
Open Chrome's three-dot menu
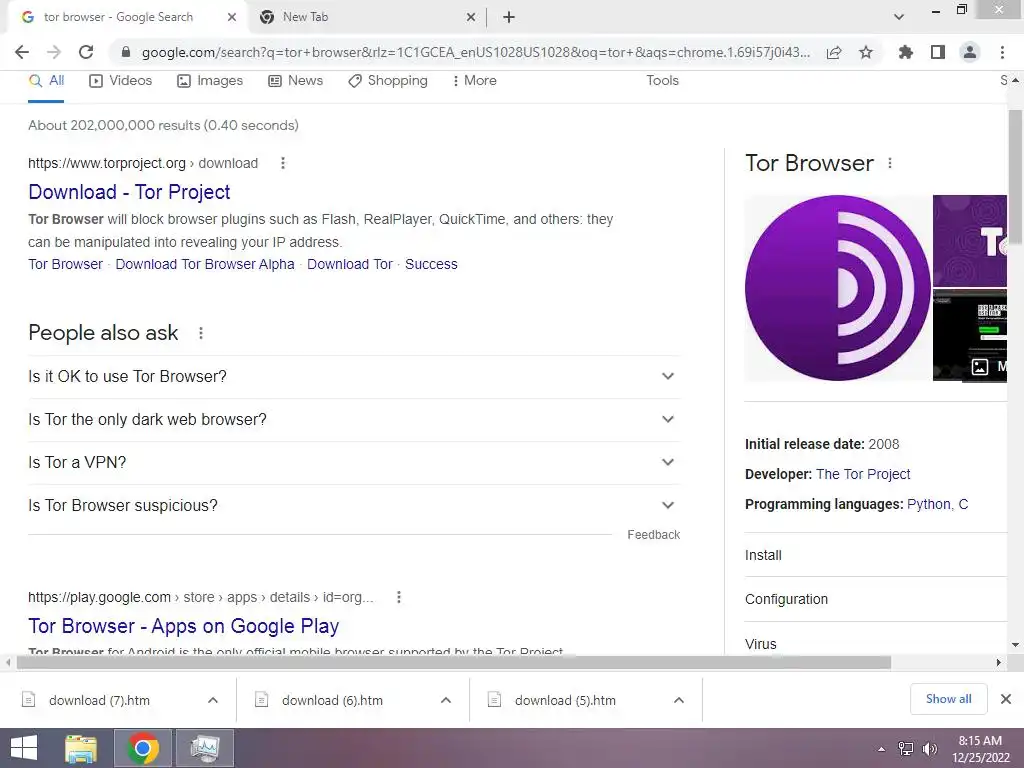(1002, 52)
